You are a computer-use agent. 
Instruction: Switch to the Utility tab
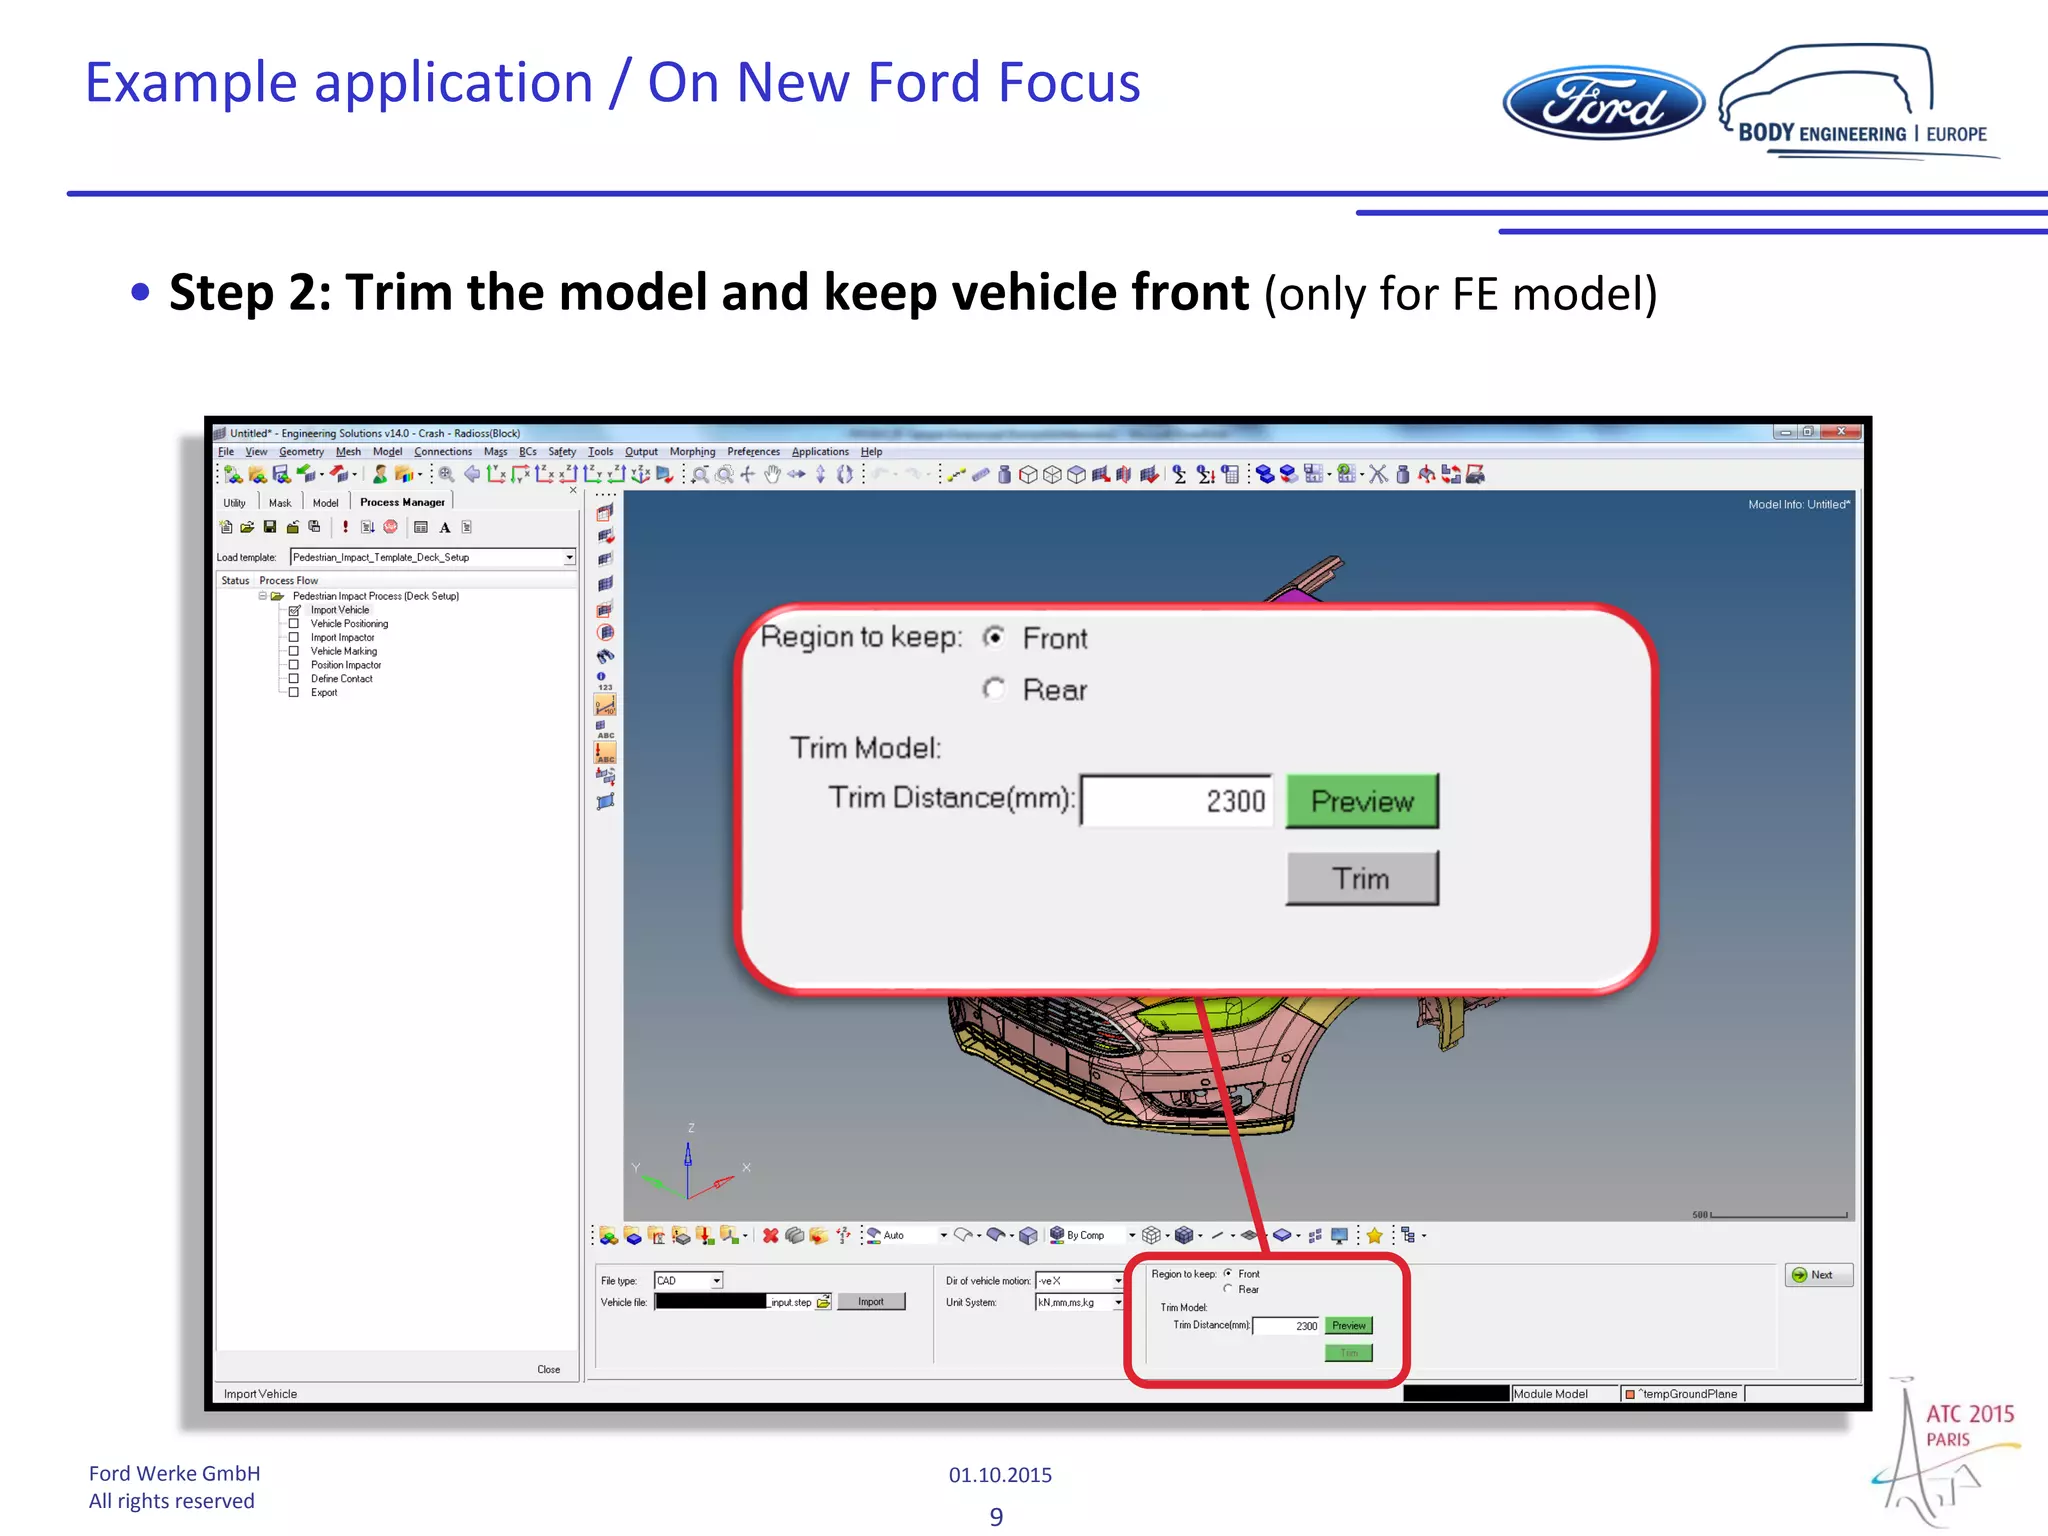(235, 503)
